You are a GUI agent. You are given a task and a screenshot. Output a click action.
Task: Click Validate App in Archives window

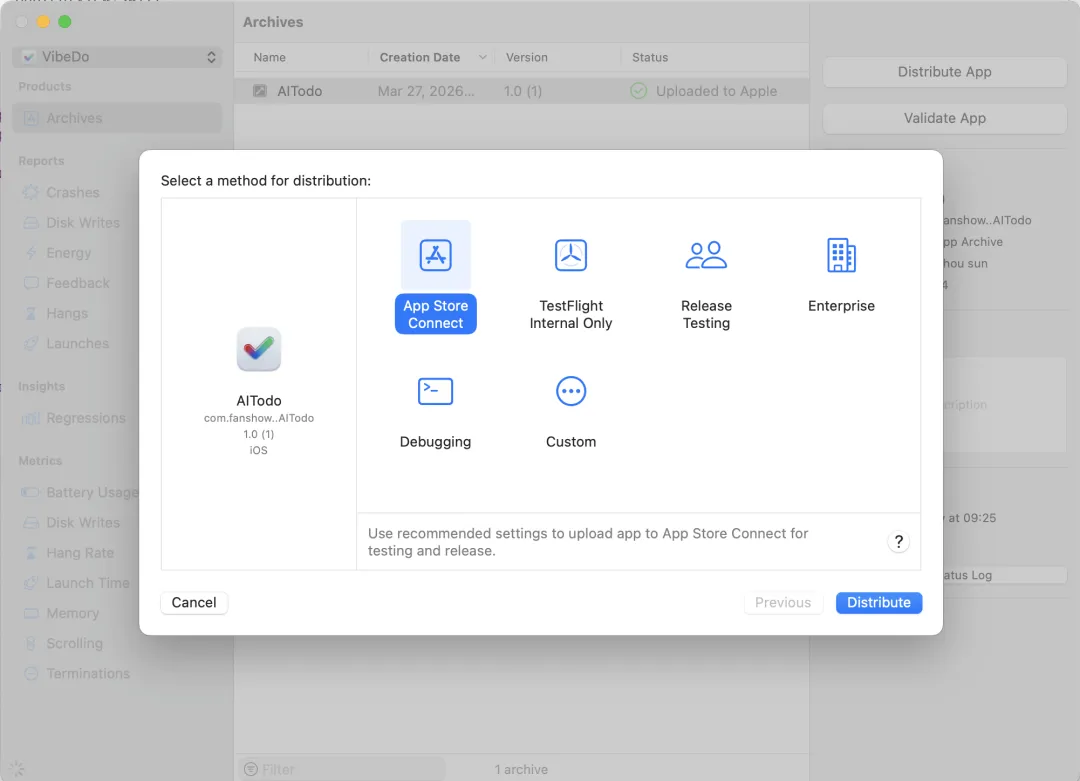pos(944,118)
